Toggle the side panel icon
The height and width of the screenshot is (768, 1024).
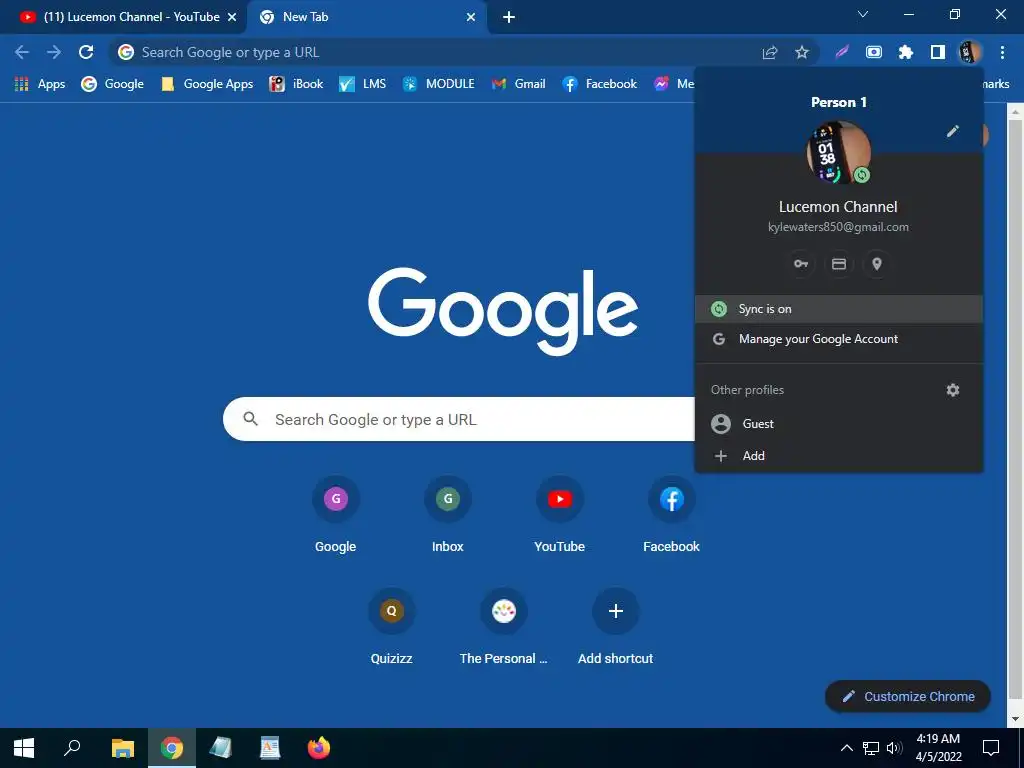coord(938,52)
